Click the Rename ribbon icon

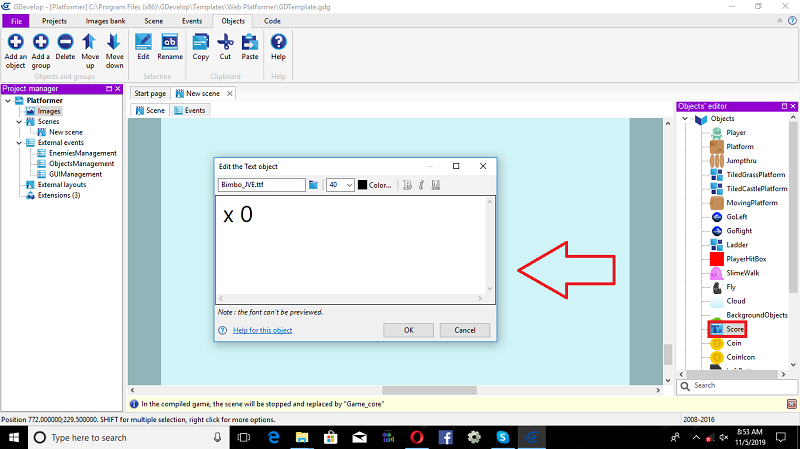click(169, 42)
